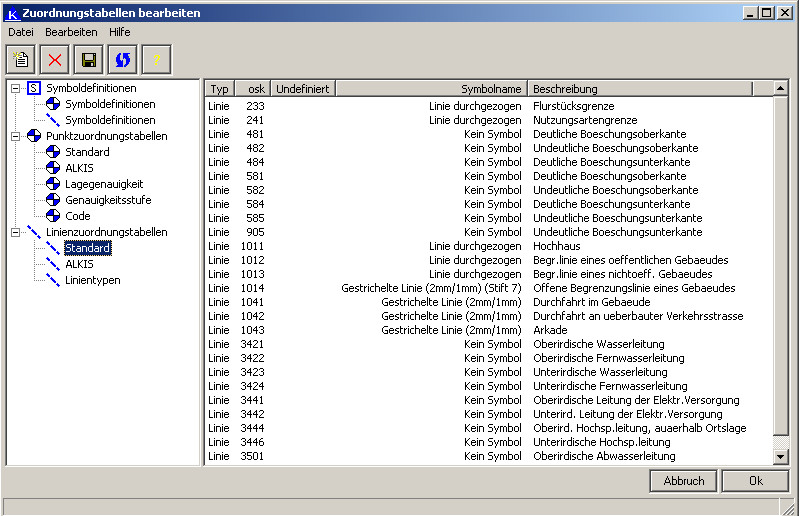Click the new document toolbar icon
The height and width of the screenshot is (516, 799).
22,60
